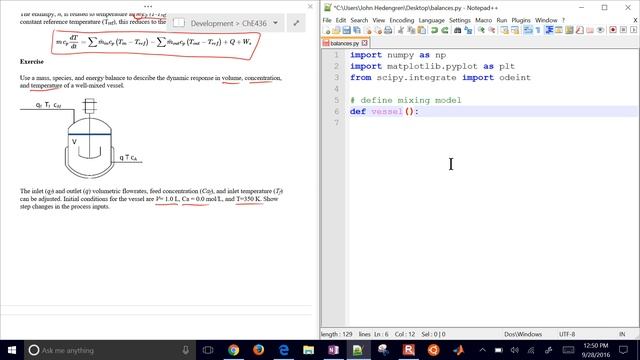This screenshot has height=360, width=640.
Task: Open the Run menu
Action: click(x=502, y=20)
